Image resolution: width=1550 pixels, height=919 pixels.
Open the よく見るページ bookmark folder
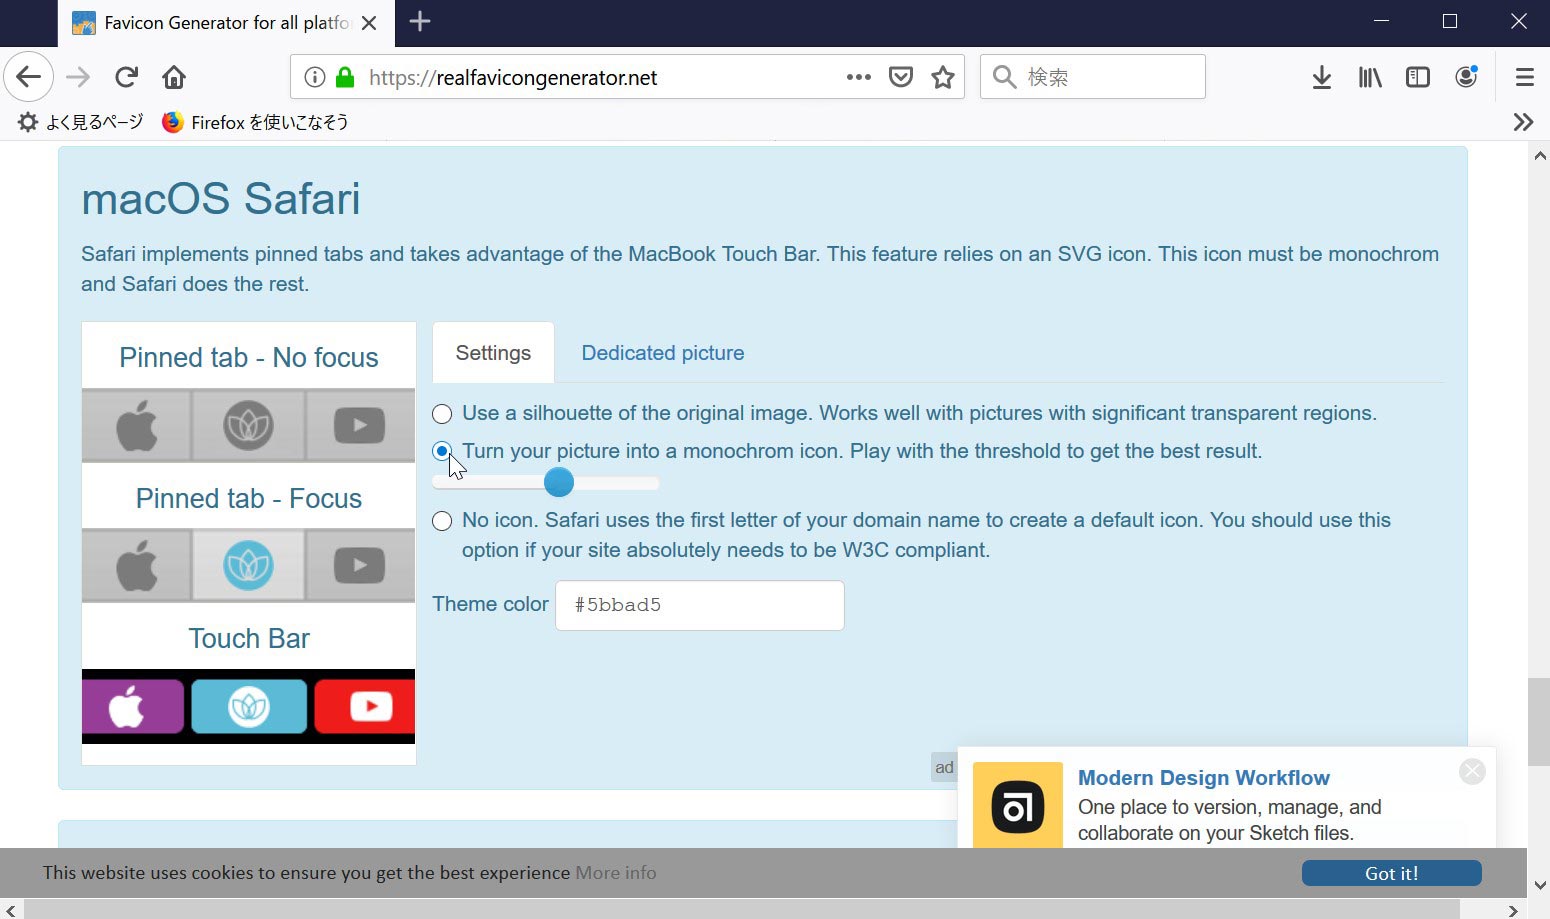pyautogui.click(x=82, y=122)
